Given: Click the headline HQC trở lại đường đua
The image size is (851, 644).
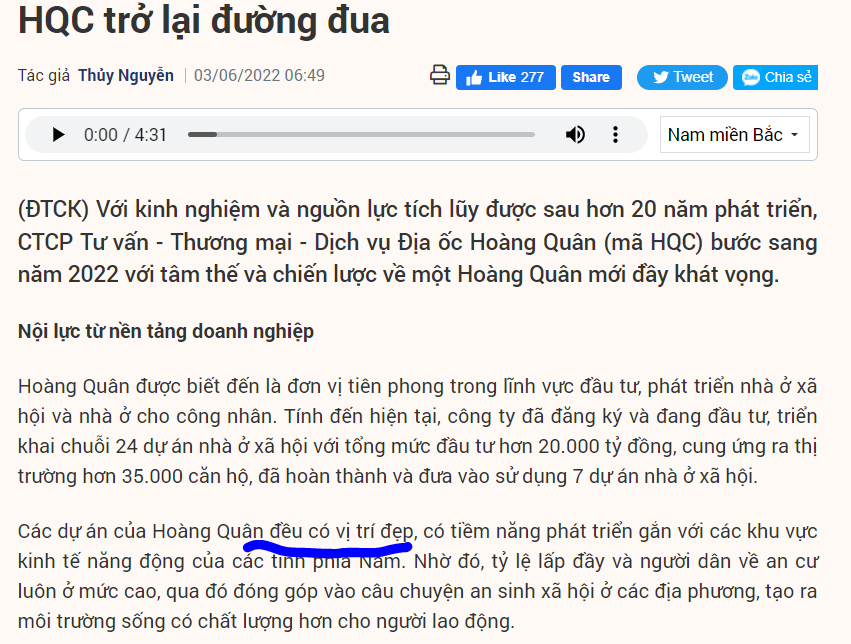Looking at the screenshot, I should tap(204, 21).
